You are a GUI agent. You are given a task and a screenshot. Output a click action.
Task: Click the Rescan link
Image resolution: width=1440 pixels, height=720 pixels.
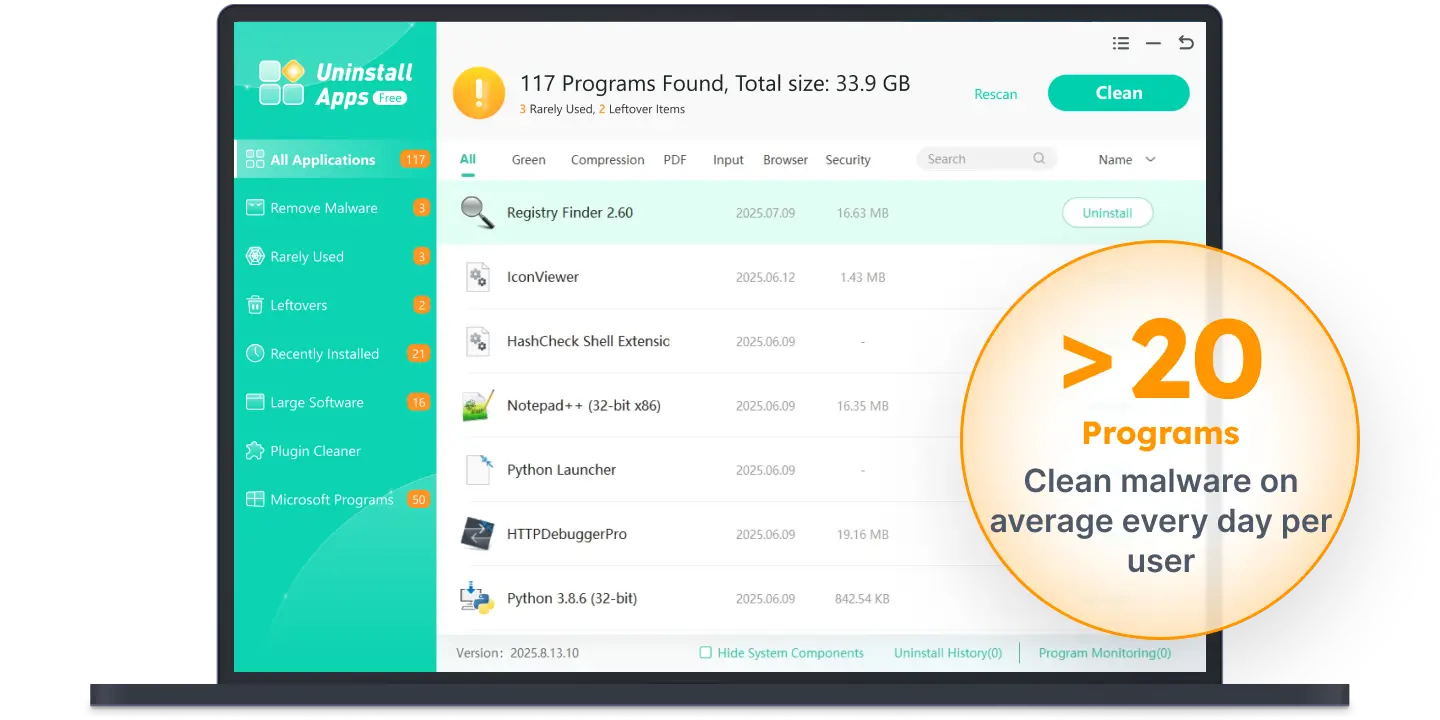click(996, 94)
